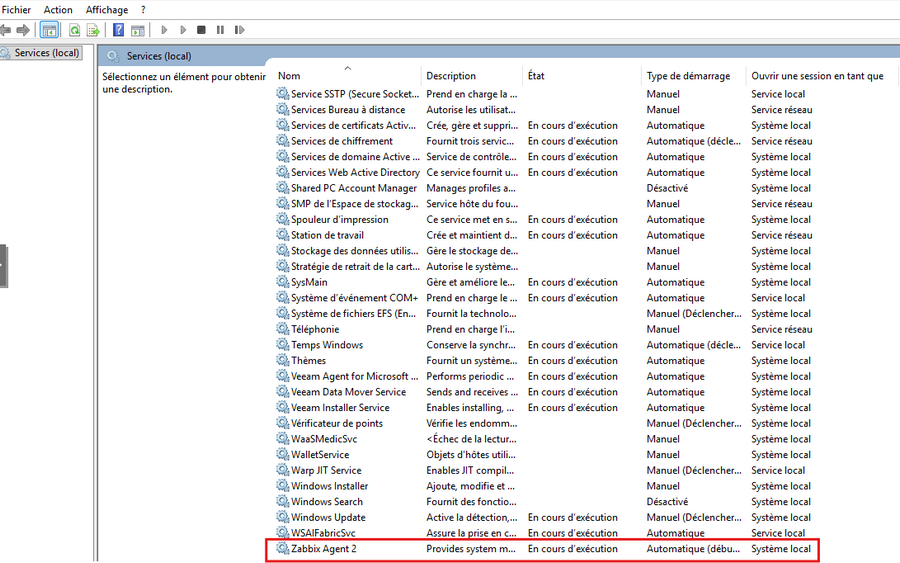Open help with the blue question mark icon
900x563 pixels.
pyautogui.click(x=118, y=30)
